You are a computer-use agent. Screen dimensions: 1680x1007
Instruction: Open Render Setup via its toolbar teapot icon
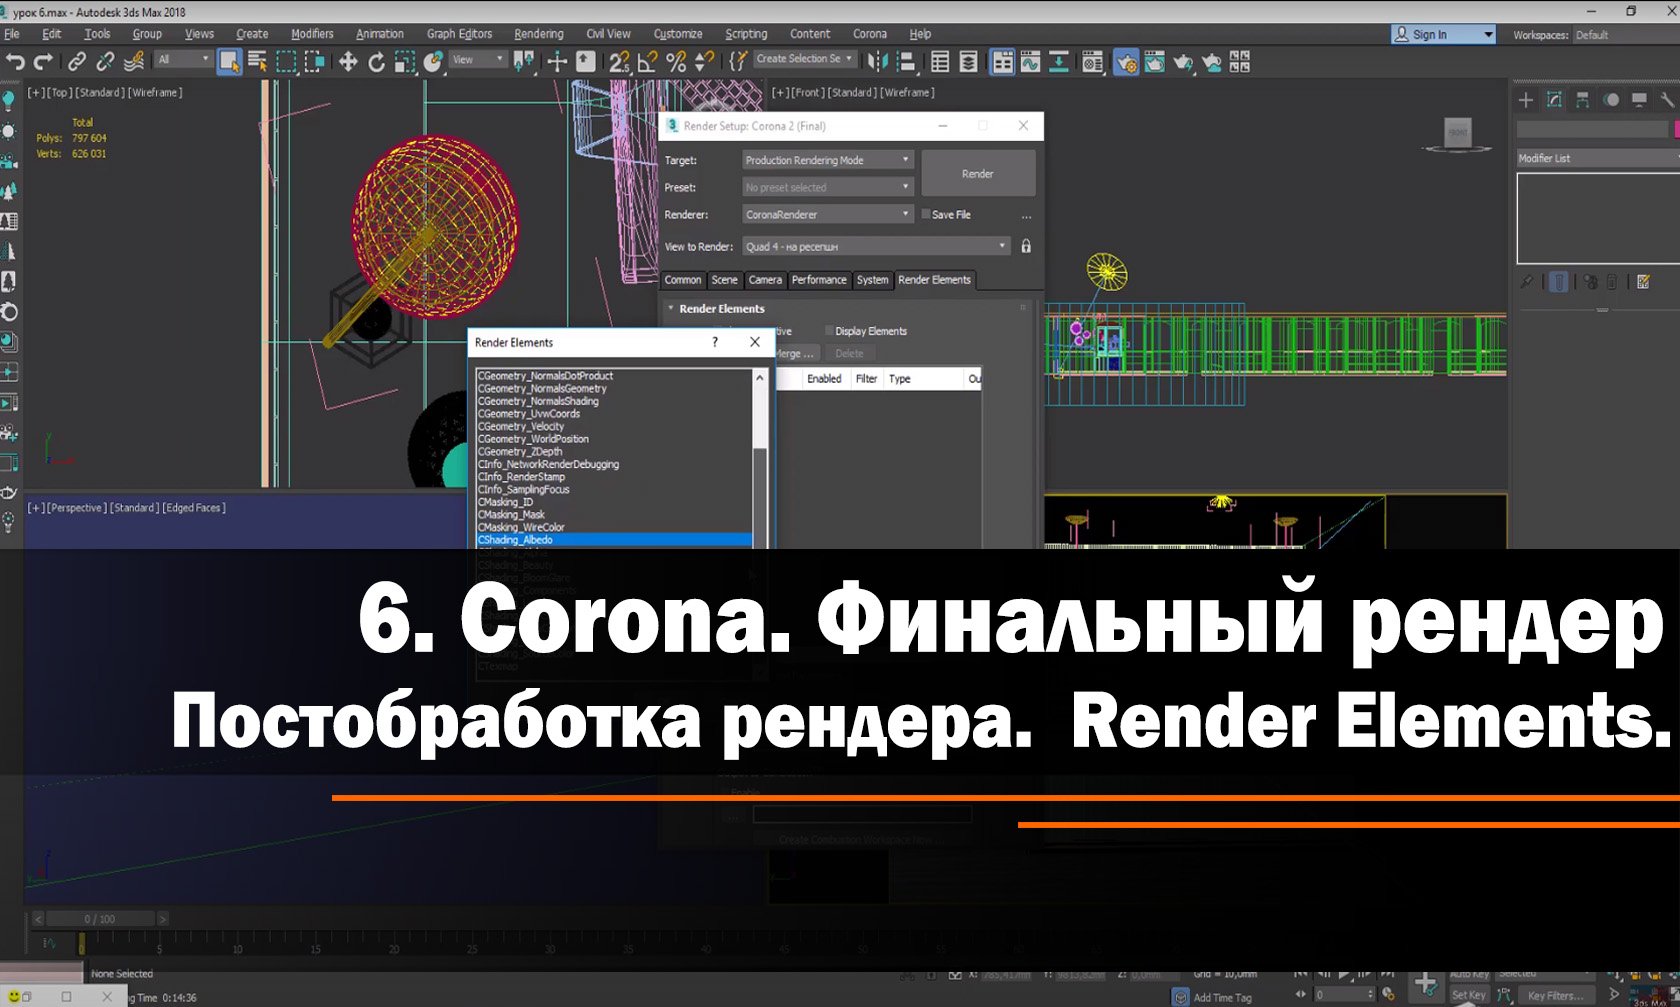coord(1127,62)
